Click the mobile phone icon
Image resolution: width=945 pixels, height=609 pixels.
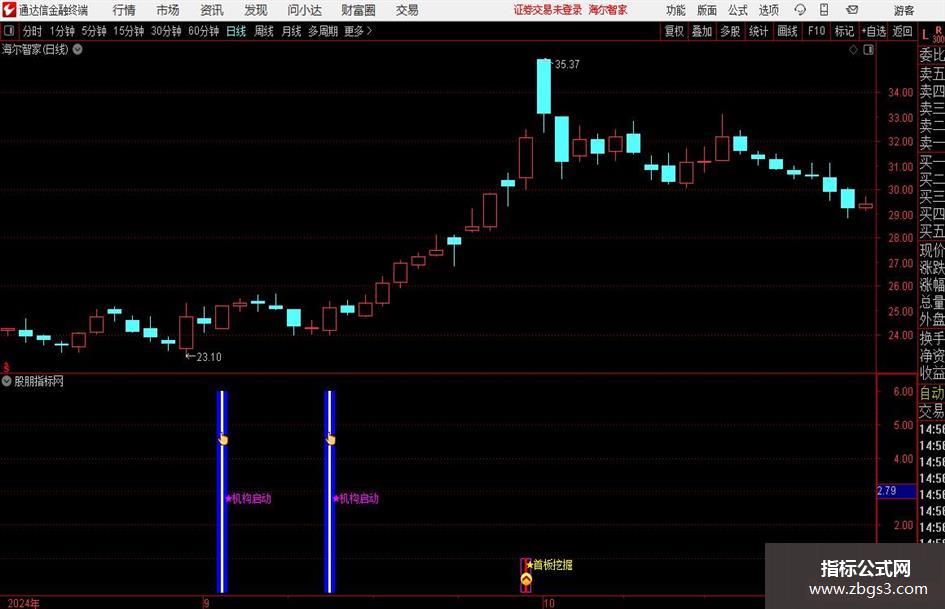(824, 10)
